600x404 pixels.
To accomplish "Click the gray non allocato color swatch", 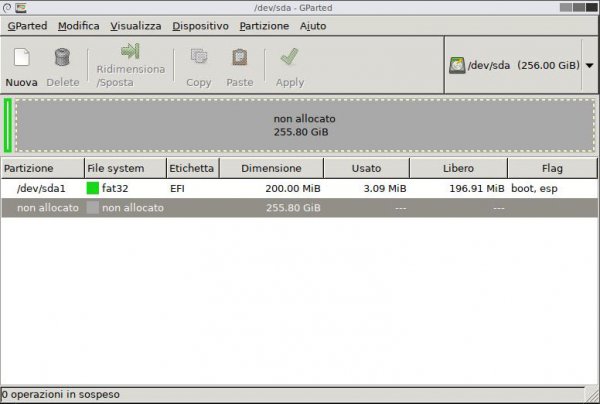I will point(93,208).
